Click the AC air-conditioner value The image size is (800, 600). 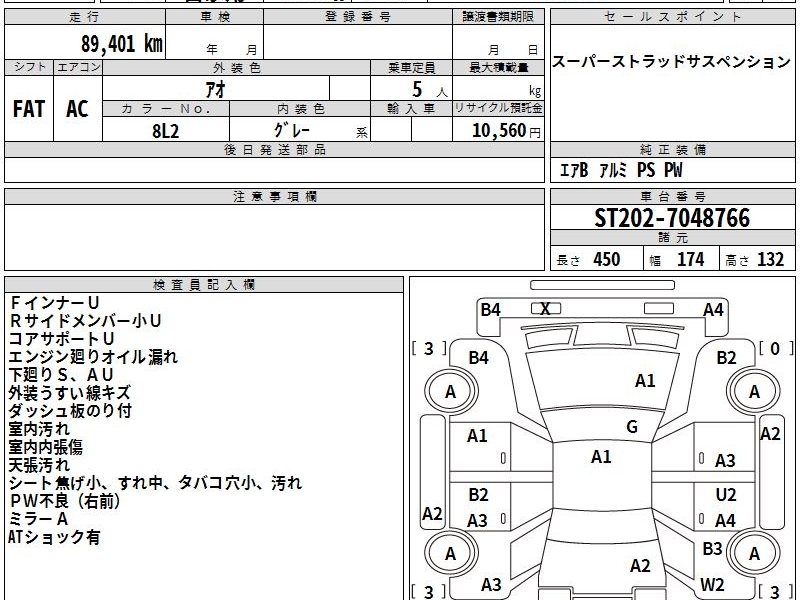(78, 109)
